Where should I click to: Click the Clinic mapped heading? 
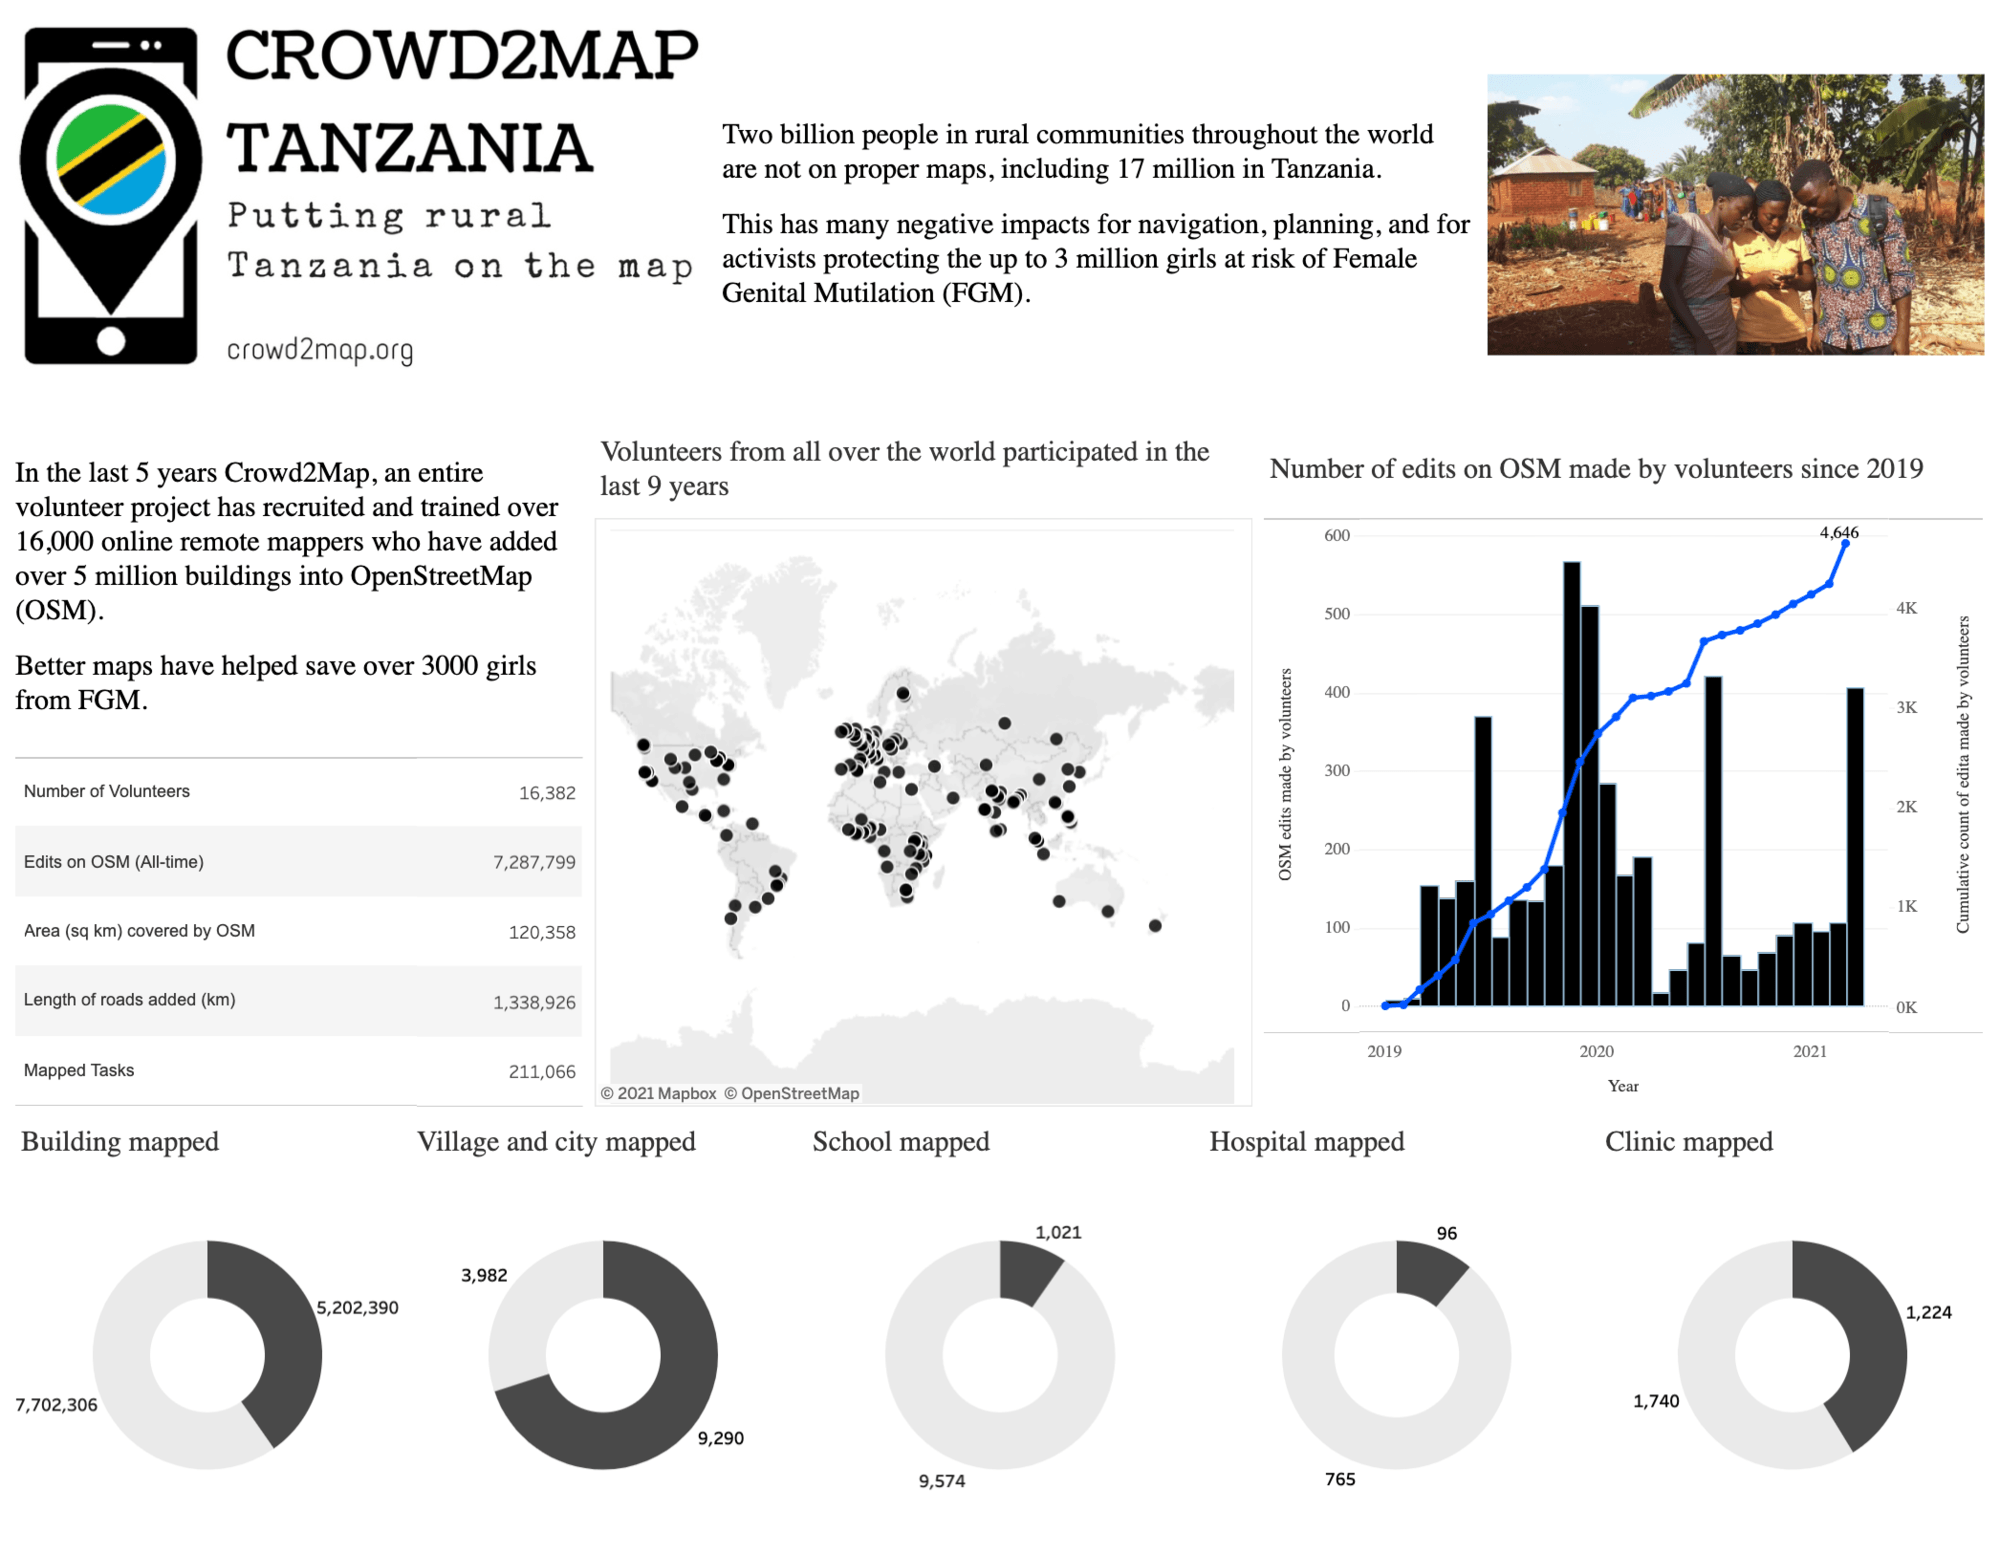pyautogui.click(x=1689, y=1141)
